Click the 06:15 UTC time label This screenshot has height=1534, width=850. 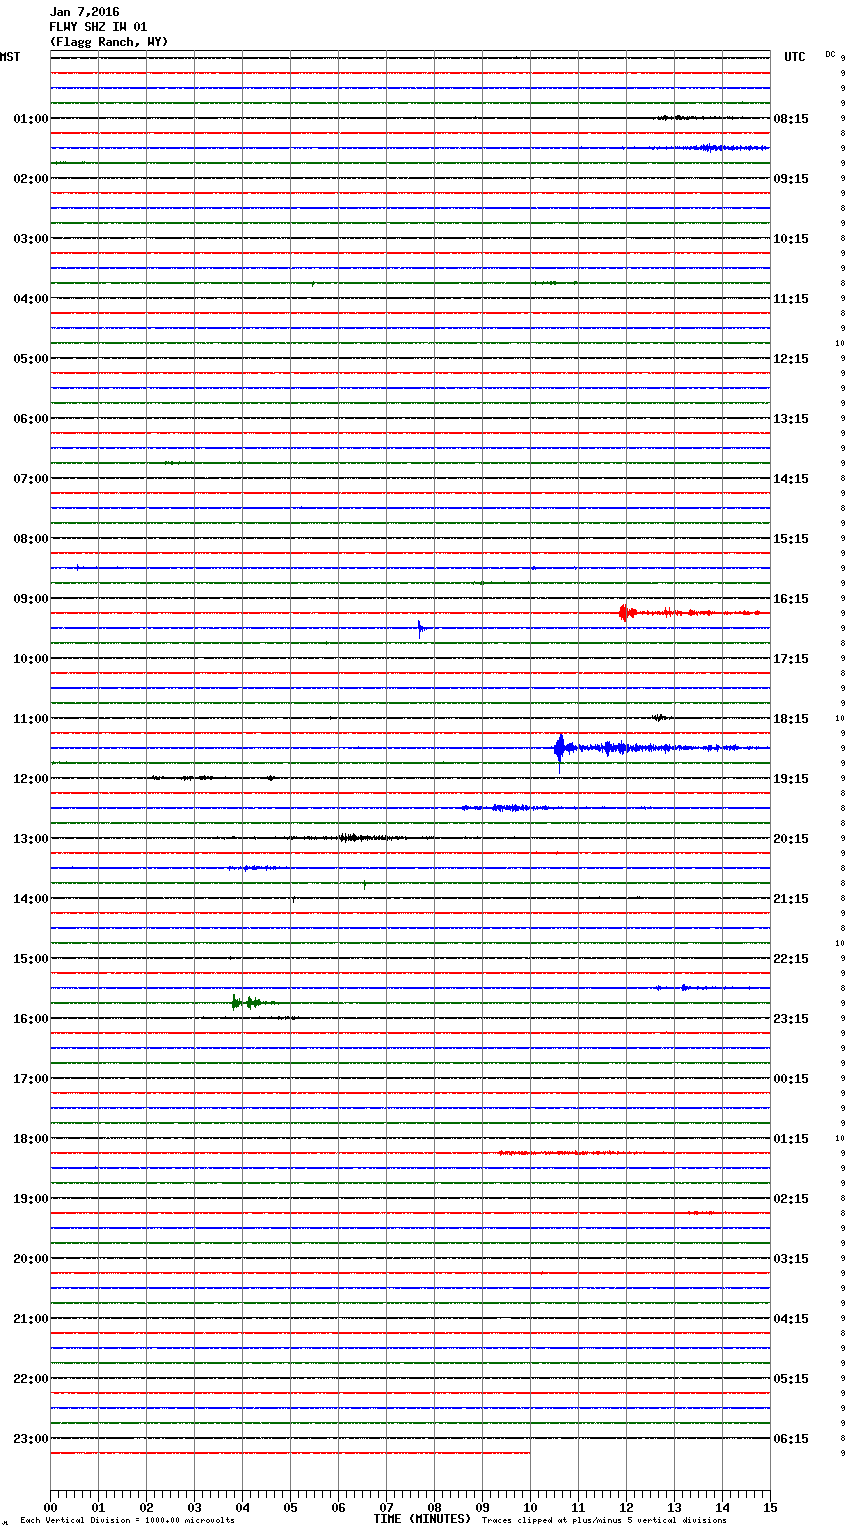pyautogui.click(x=791, y=1438)
